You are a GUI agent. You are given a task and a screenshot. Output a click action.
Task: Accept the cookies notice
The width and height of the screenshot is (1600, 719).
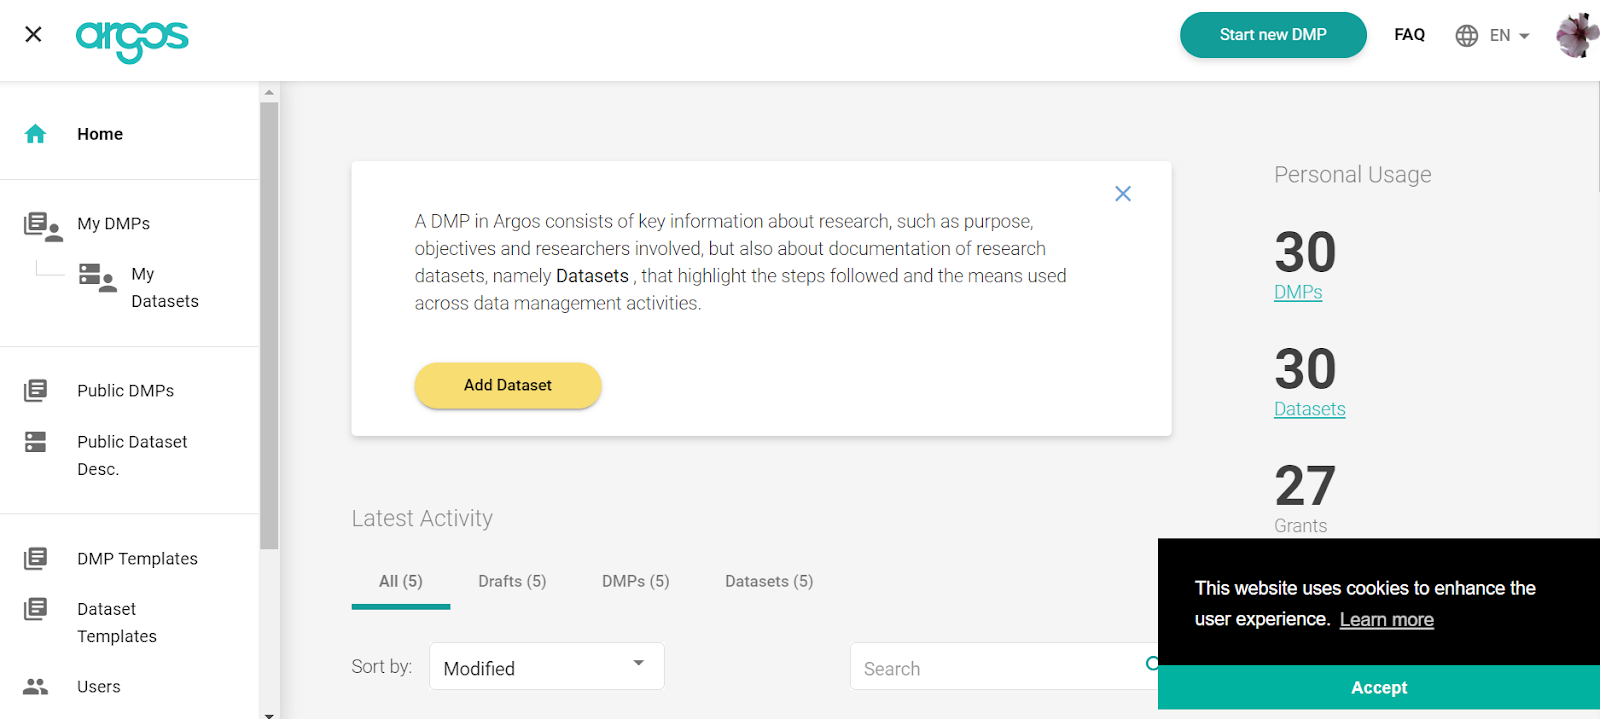coord(1378,688)
